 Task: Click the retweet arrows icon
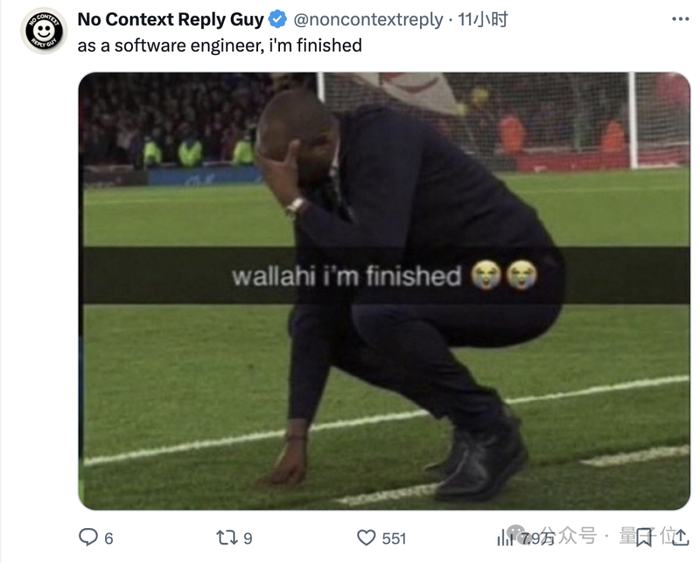click(227, 538)
